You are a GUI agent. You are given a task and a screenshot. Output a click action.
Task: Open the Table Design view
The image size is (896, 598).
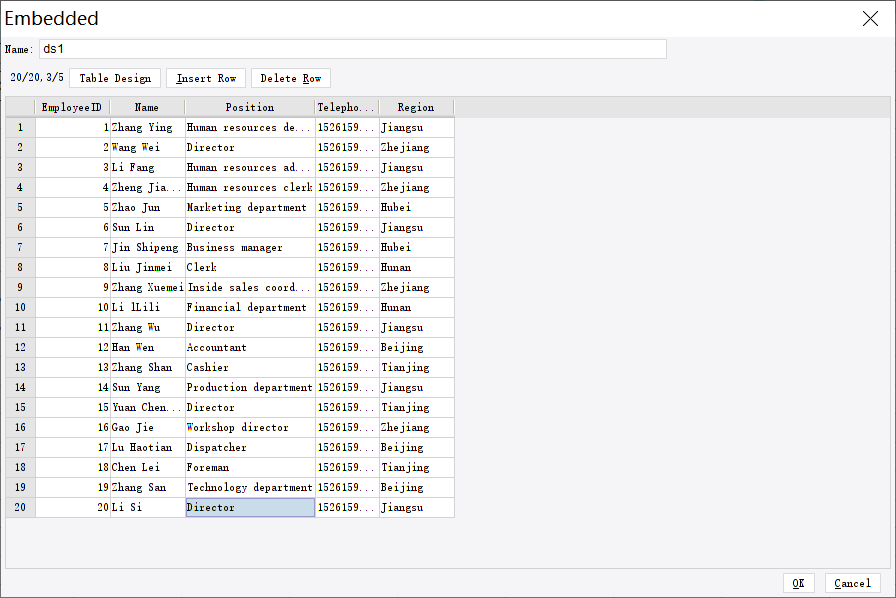[x=113, y=78]
